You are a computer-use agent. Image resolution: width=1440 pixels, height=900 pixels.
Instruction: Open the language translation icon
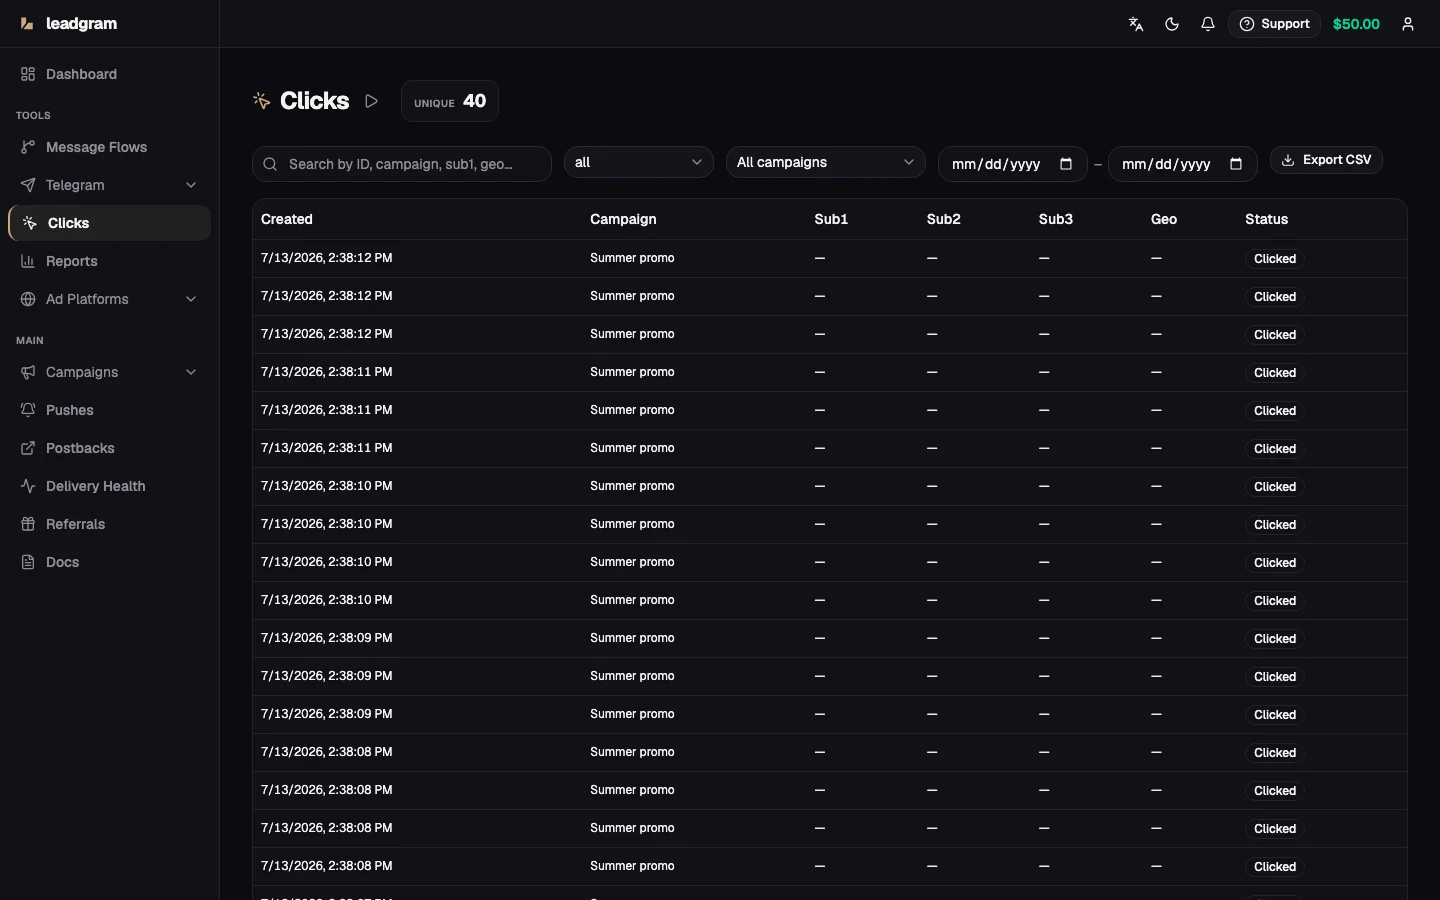pyautogui.click(x=1136, y=24)
